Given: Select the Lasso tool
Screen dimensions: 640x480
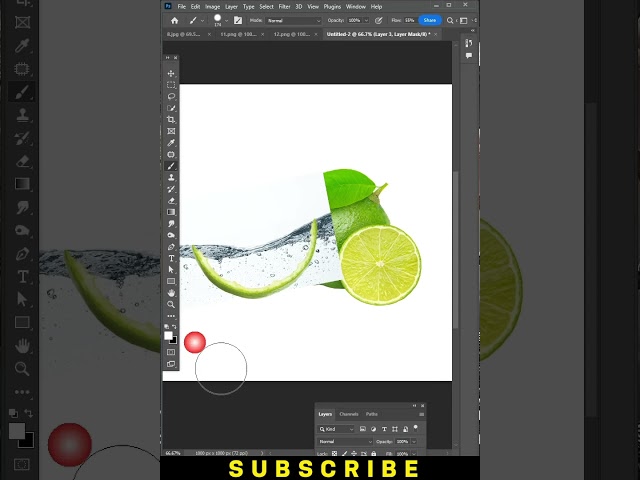Looking at the screenshot, I should (x=171, y=96).
